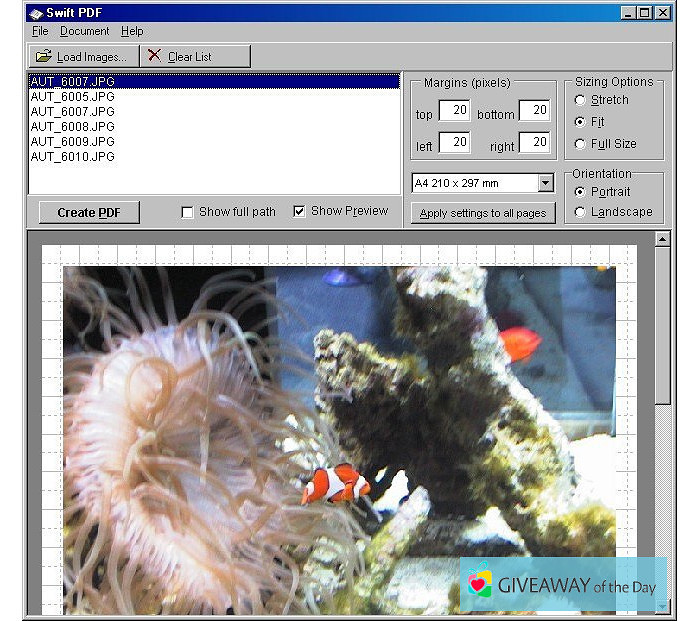Image resolution: width=700 pixels, height=621 pixels.
Task: Enable the Show full path checkbox
Action: (x=187, y=212)
